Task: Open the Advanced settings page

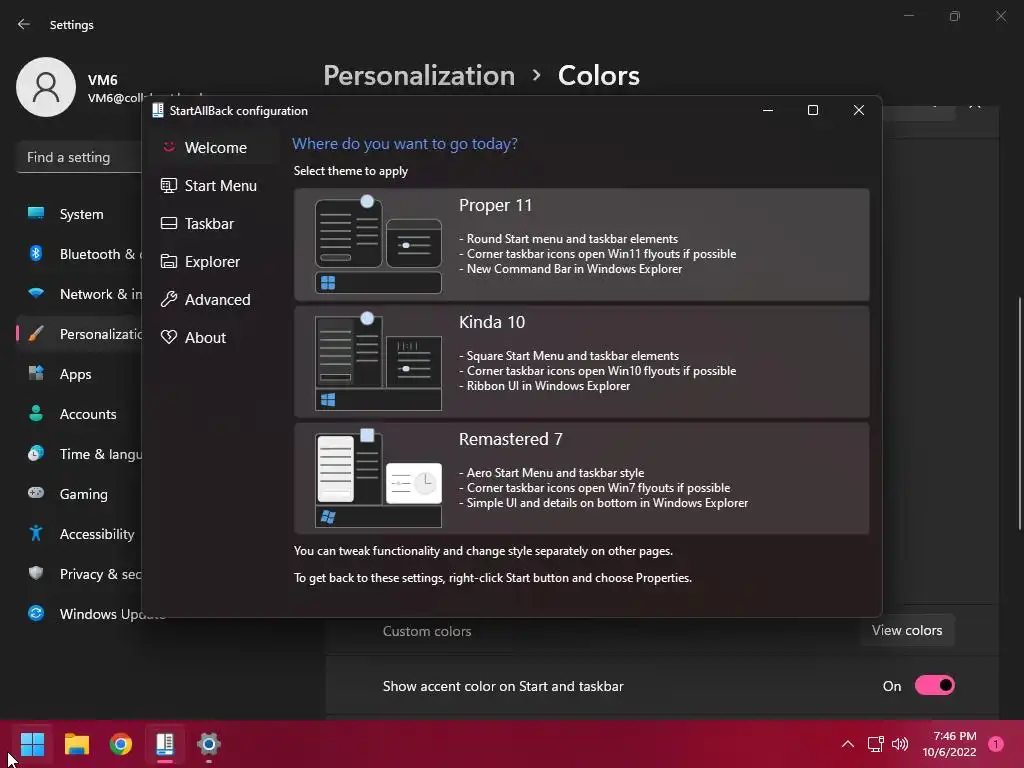Action: [213, 299]
